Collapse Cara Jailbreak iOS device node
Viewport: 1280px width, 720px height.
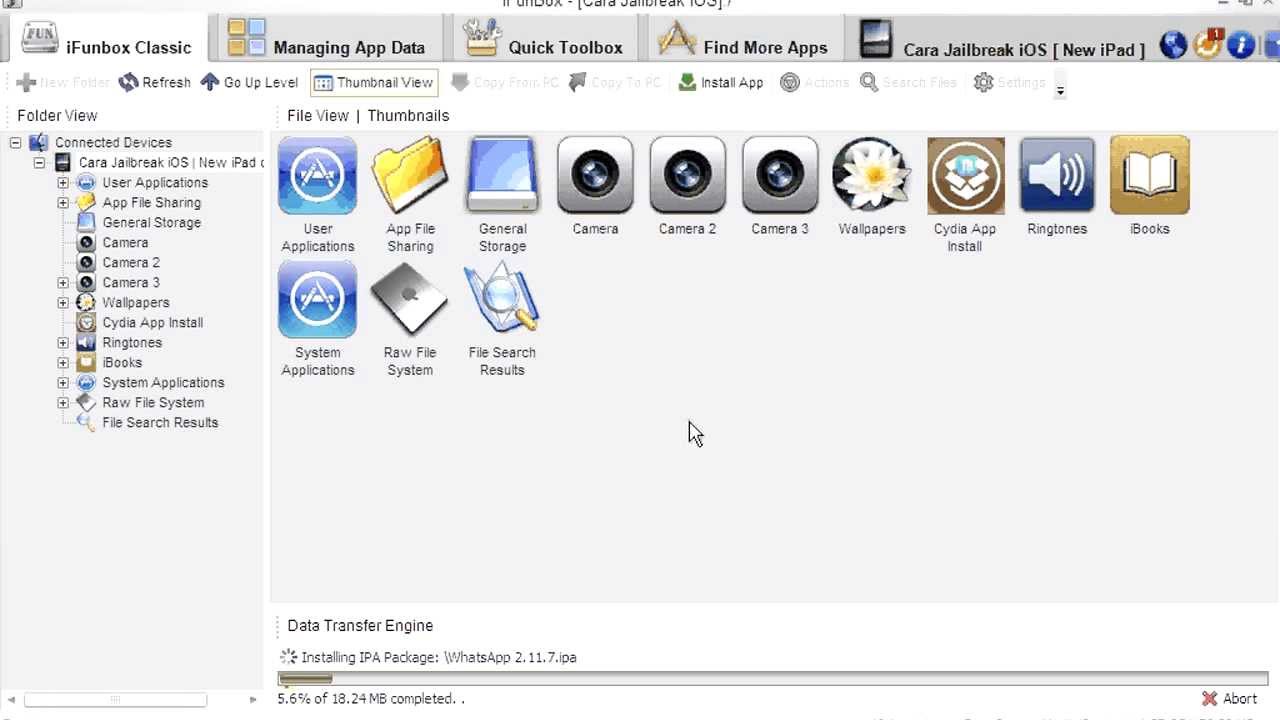tap(39, 162)
